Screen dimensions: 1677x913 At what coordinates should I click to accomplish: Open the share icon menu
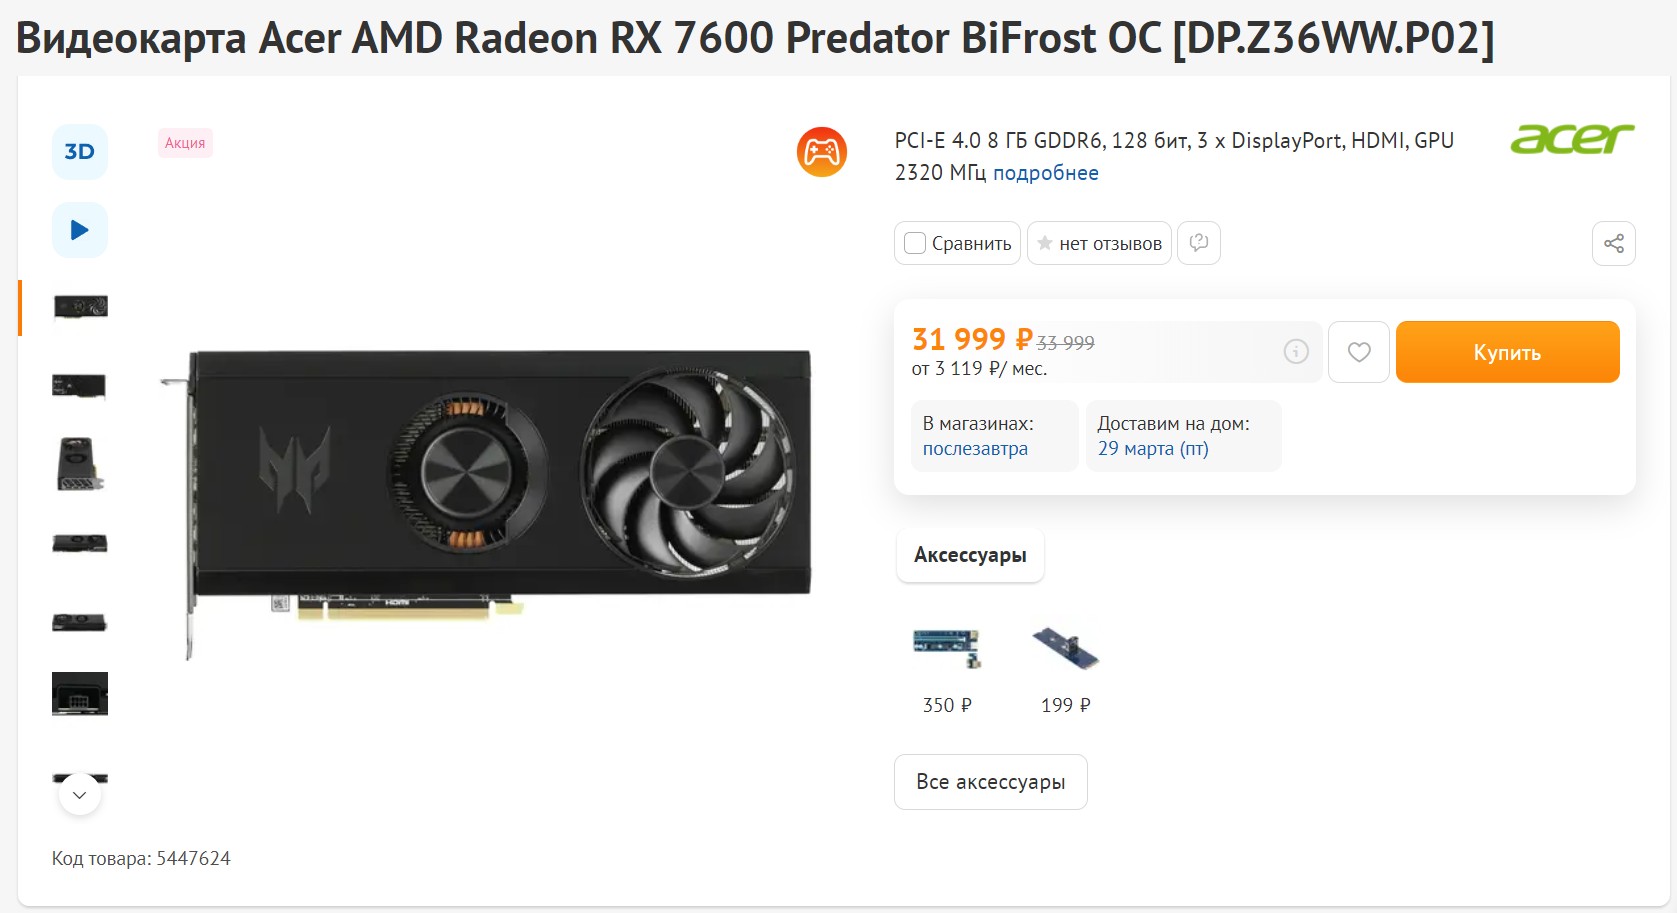coord(1613,243)
